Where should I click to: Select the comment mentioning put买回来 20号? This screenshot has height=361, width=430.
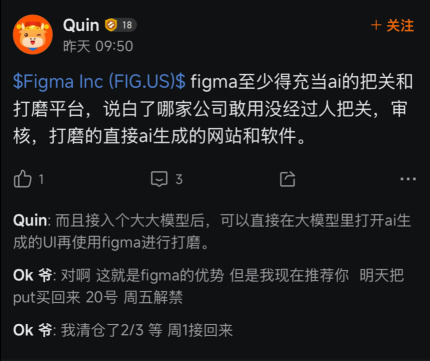tap(209, 286)
